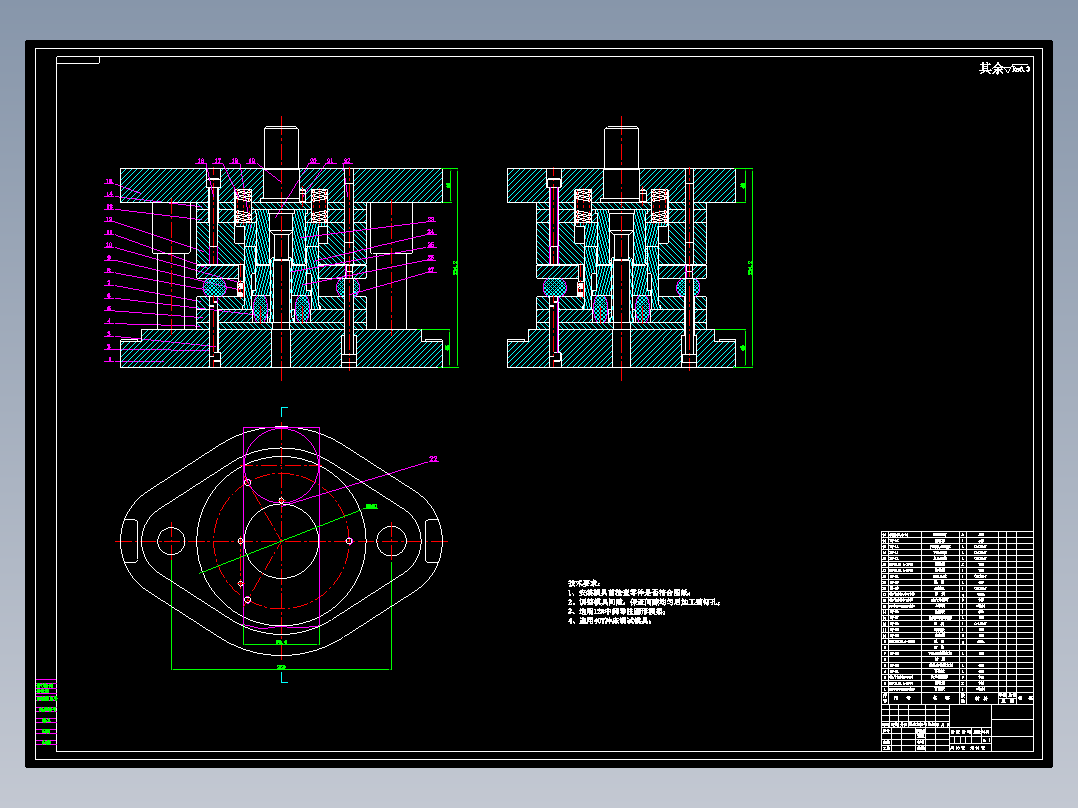Click part balloon number 4 on the left side
The height and width of the screenshot is (808, 1078).
109,321
